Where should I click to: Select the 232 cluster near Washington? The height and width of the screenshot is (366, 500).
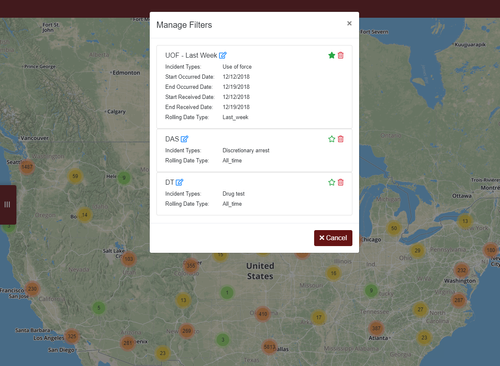[461, 270]
